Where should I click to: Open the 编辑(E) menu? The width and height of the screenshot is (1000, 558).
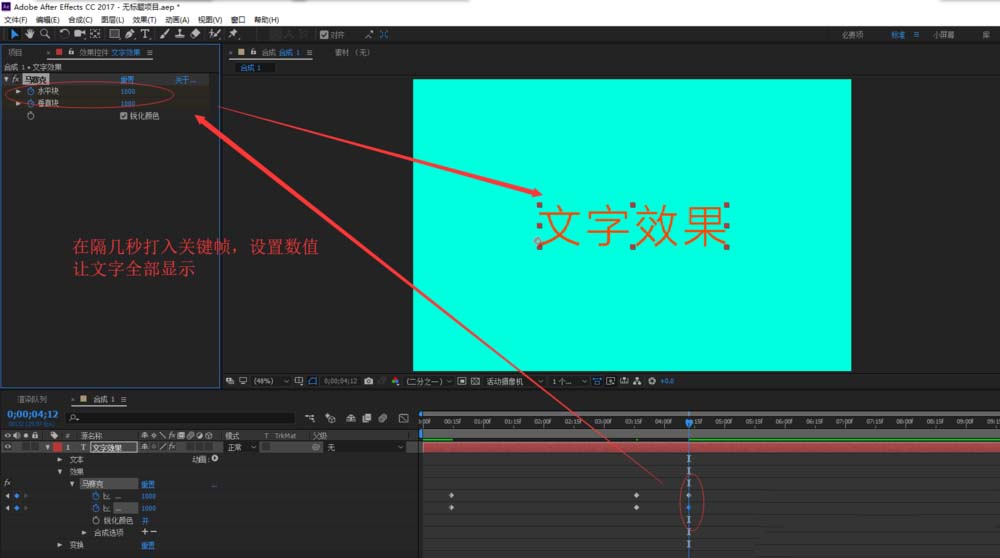(47, 20)
